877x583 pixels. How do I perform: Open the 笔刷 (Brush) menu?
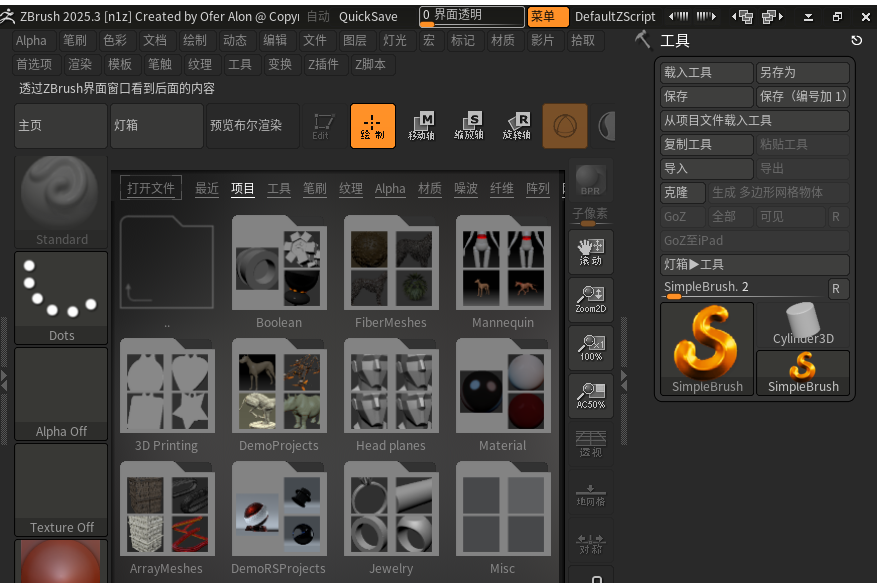pyautogui.click(x=75, y=41)
